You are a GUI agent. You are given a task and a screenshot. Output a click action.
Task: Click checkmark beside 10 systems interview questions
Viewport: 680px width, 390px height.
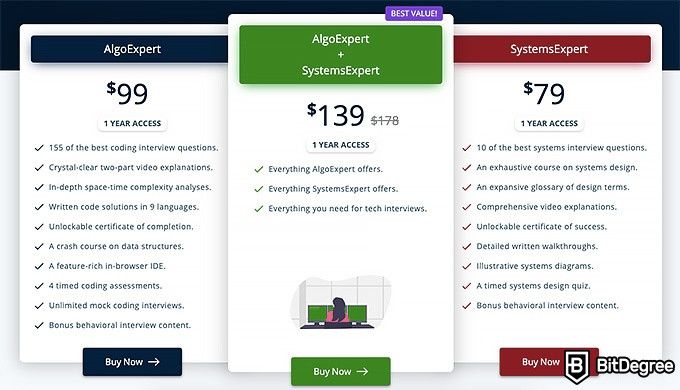[x=467, y=148]
